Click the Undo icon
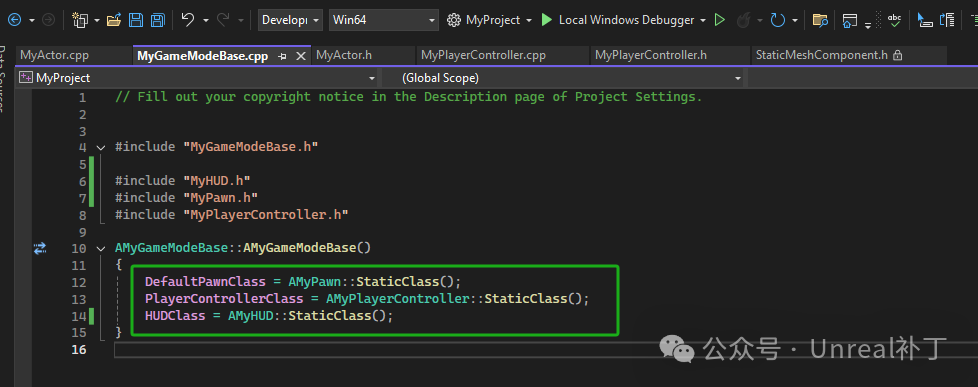 click(x=188, y=20)
